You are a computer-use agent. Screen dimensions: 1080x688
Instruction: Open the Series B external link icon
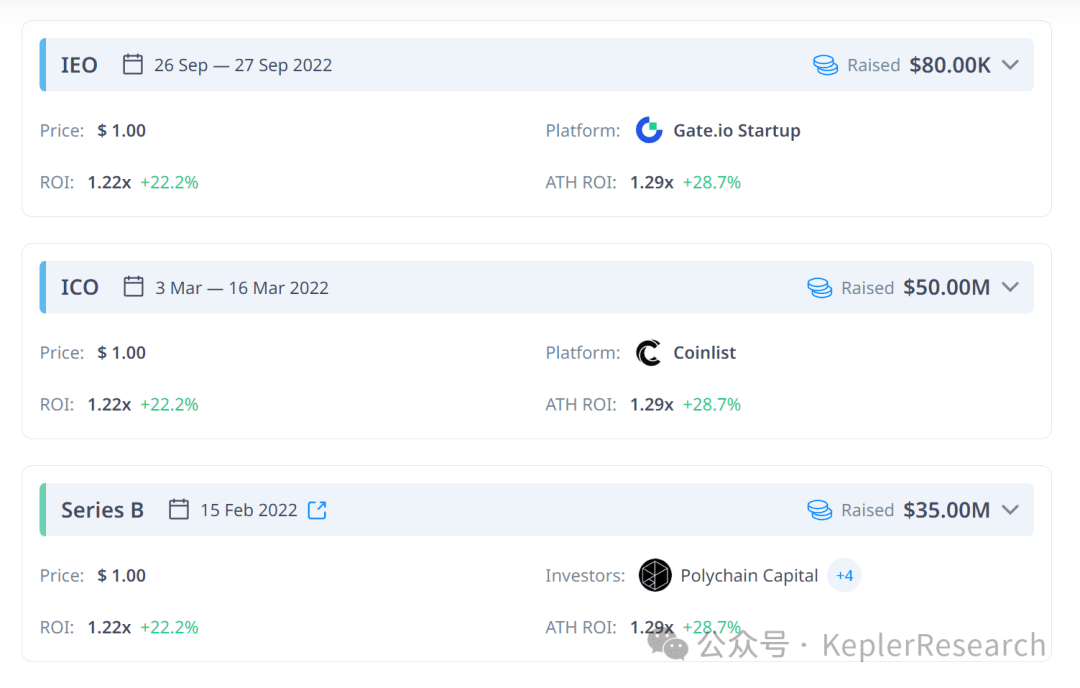pyautogui.click(x=317, y=510)
